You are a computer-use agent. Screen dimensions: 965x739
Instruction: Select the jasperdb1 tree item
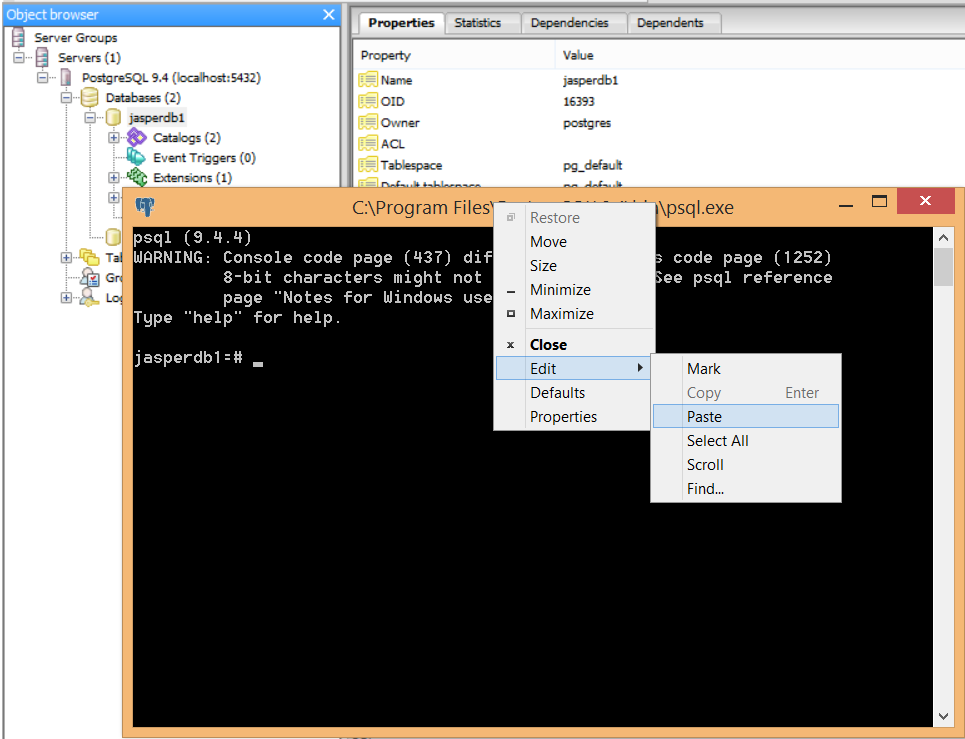(x=156, y=118)
